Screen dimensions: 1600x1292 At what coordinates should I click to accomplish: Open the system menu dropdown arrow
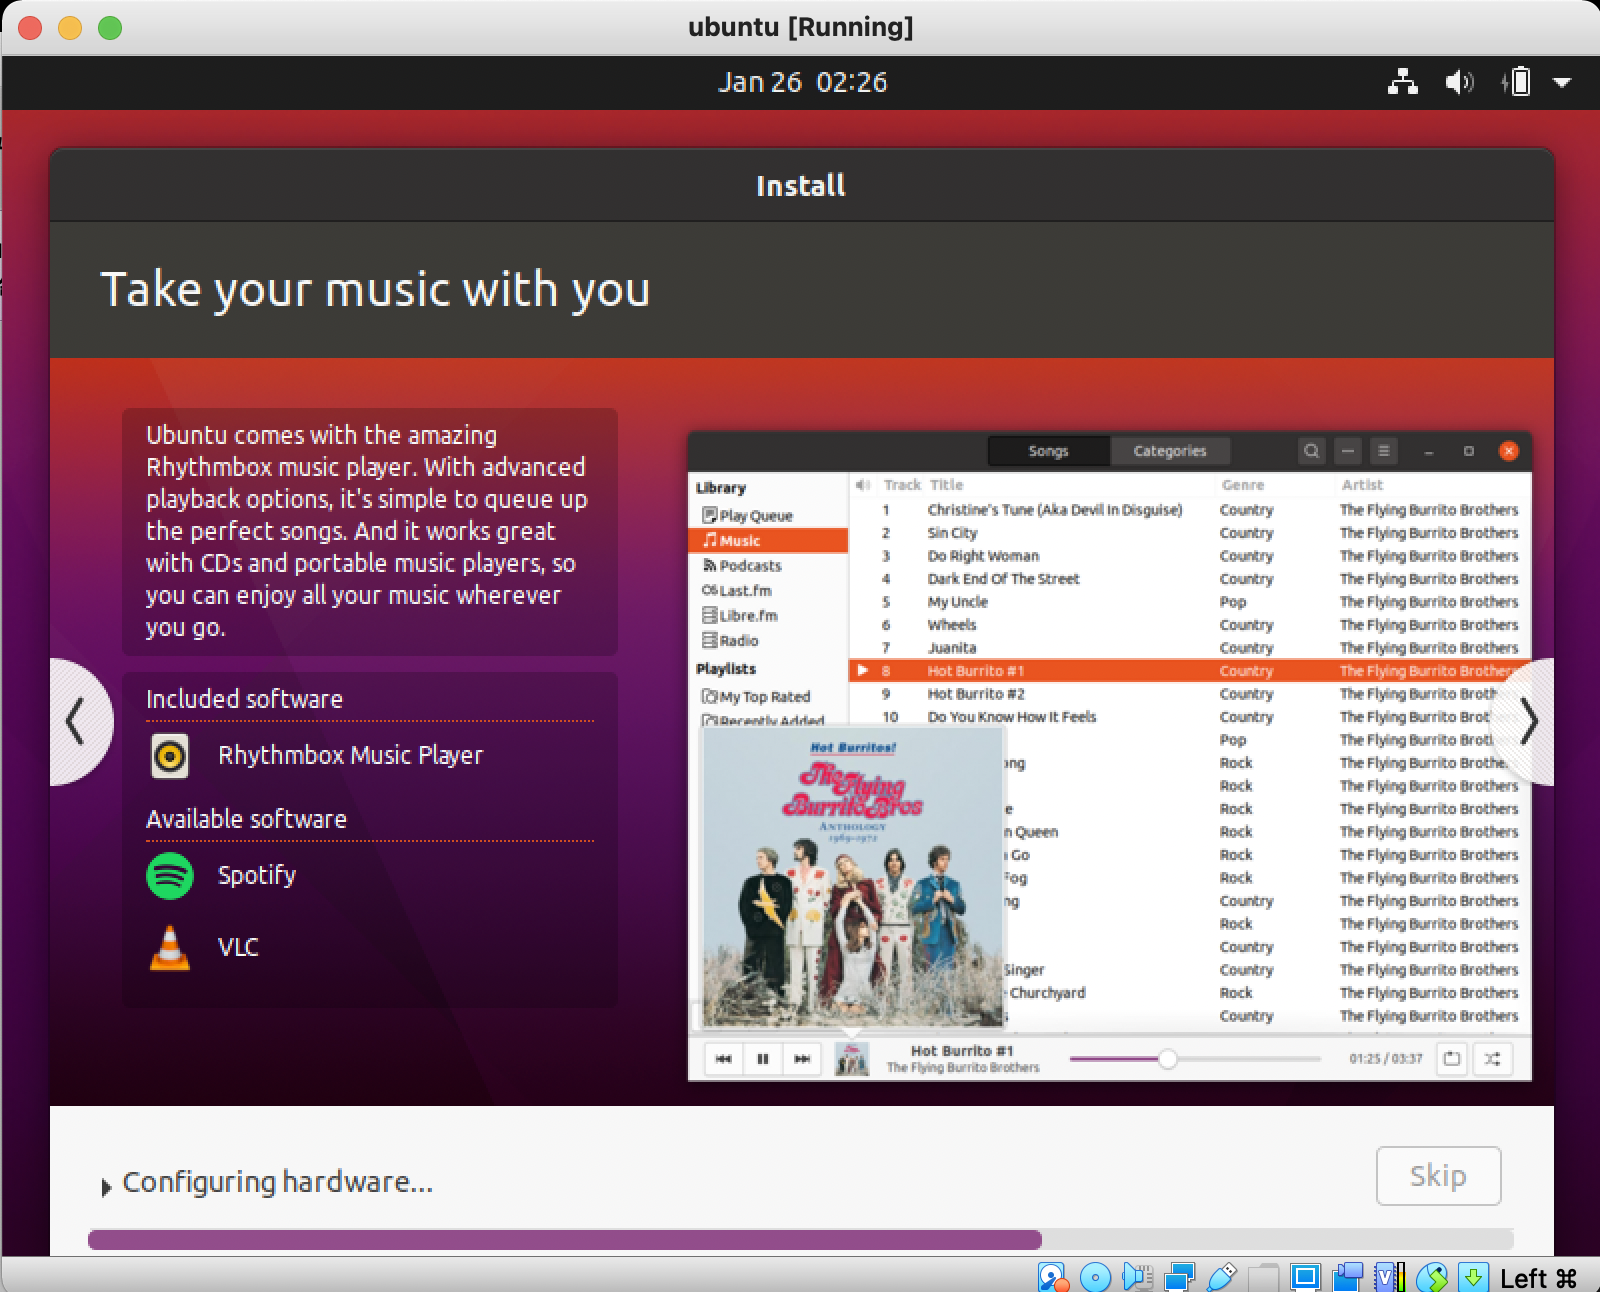(x=1562, y=82)
